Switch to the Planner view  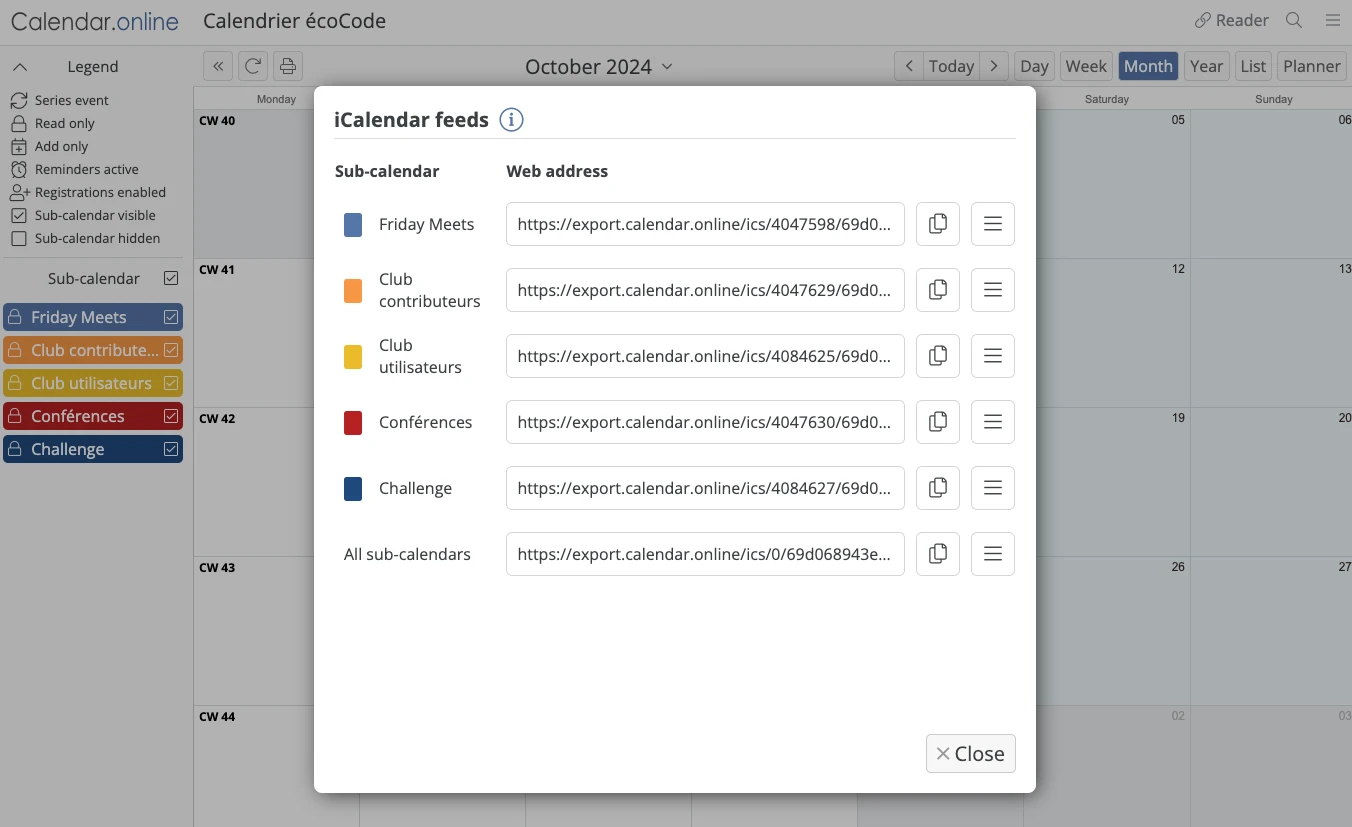point(1311,66)
